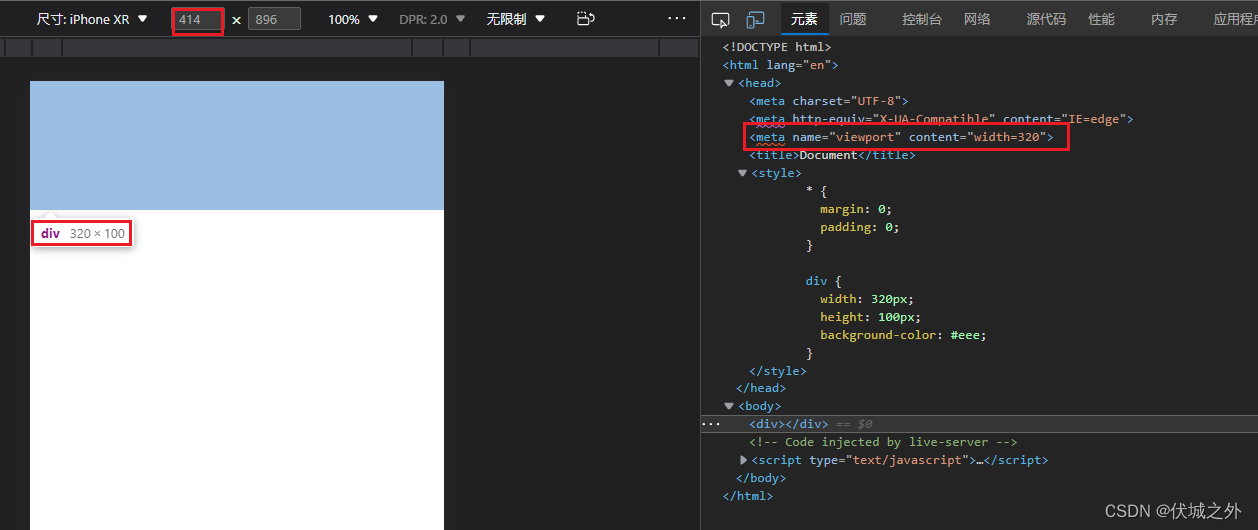
Task: Click the 'margin: 0;' CSS text
Action: (x=855, y=209)
